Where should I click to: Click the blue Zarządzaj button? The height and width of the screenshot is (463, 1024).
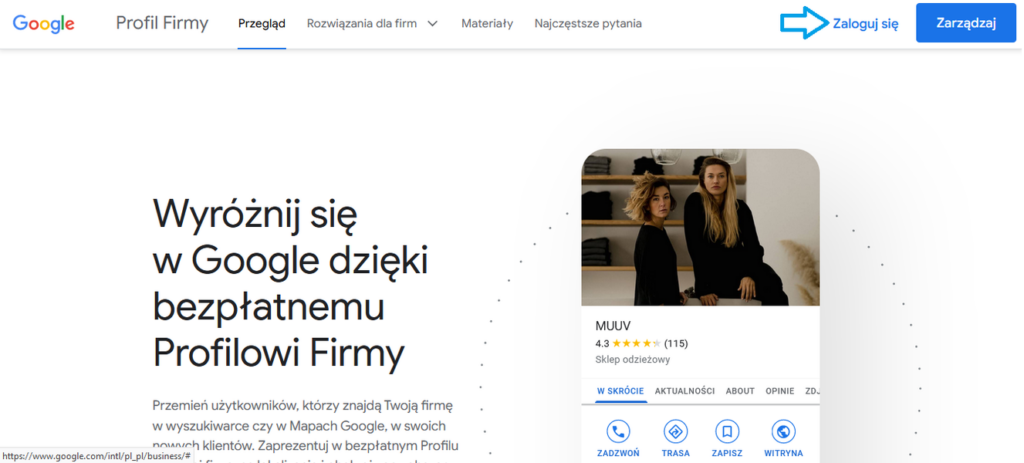coord(966,23)
